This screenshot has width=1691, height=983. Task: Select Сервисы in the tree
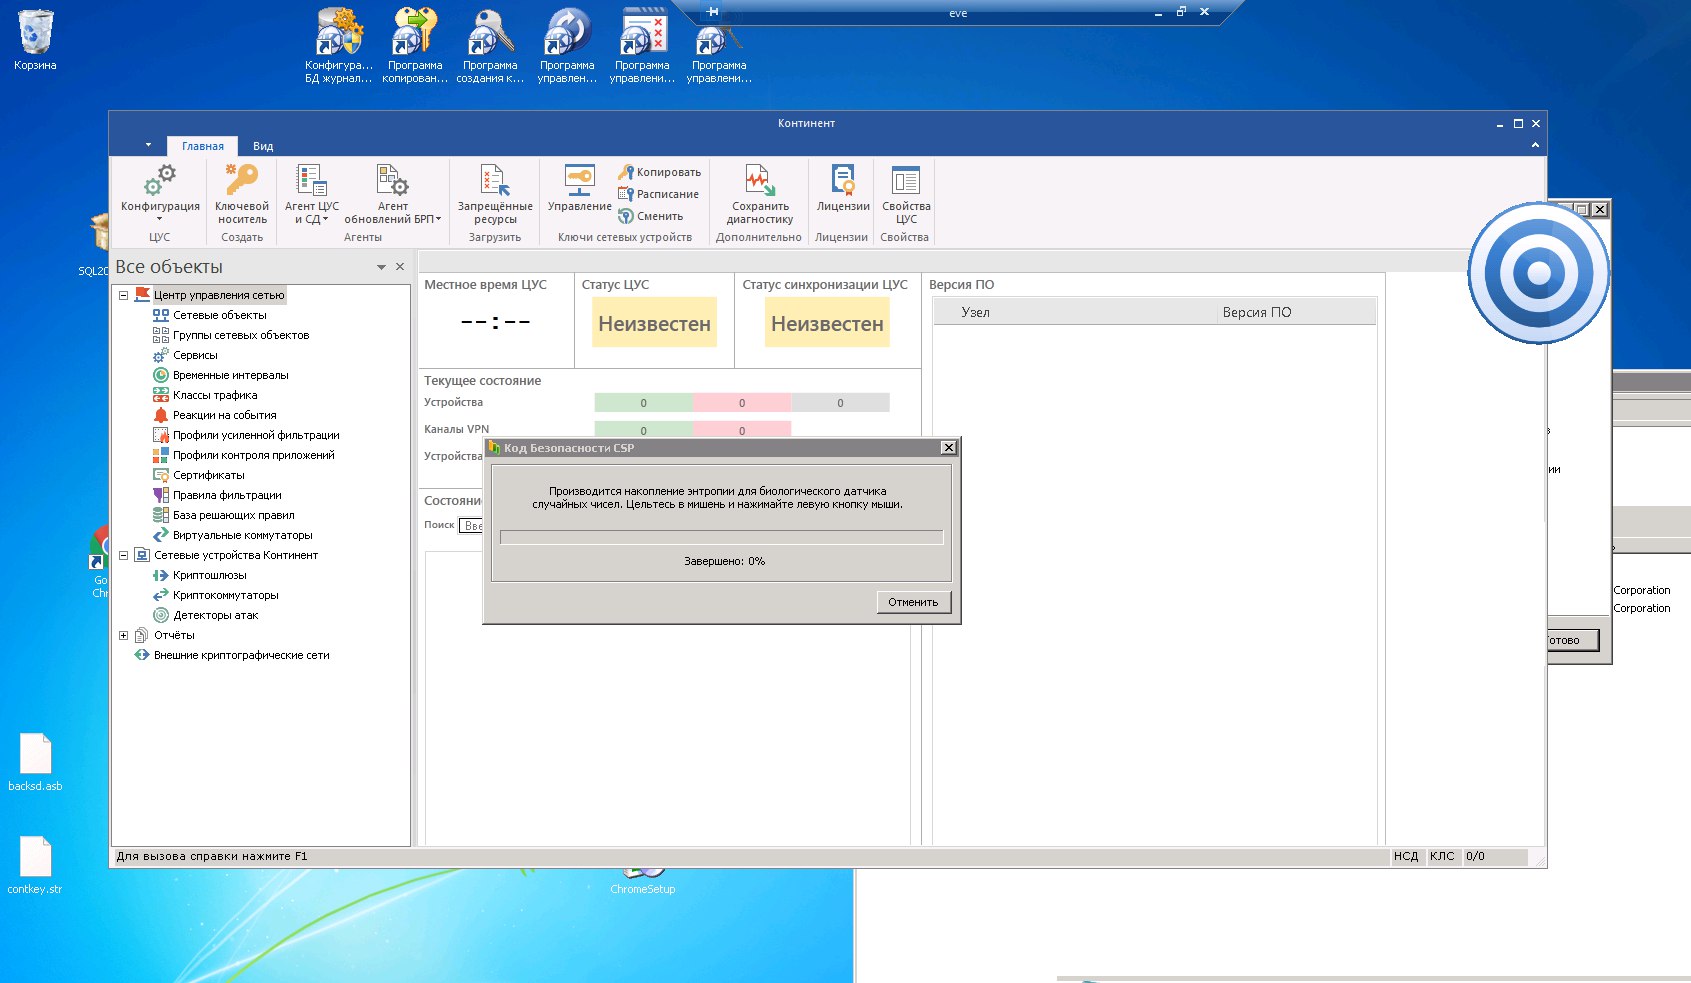[x=195, y=355]
